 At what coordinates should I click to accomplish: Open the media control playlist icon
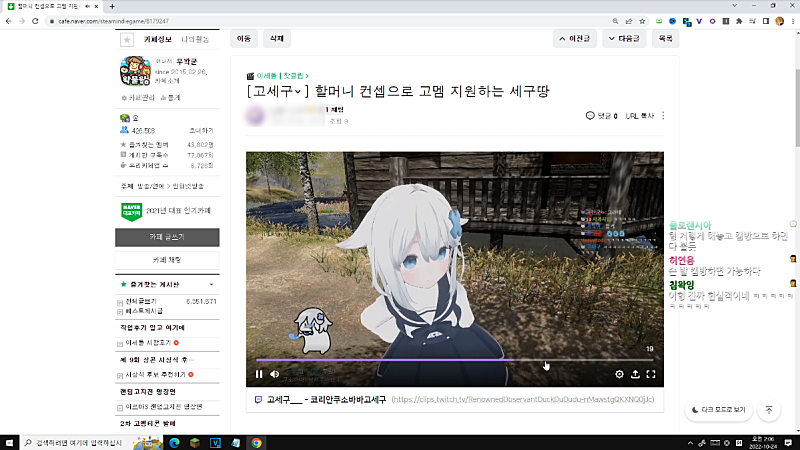[x=752, y=21]
